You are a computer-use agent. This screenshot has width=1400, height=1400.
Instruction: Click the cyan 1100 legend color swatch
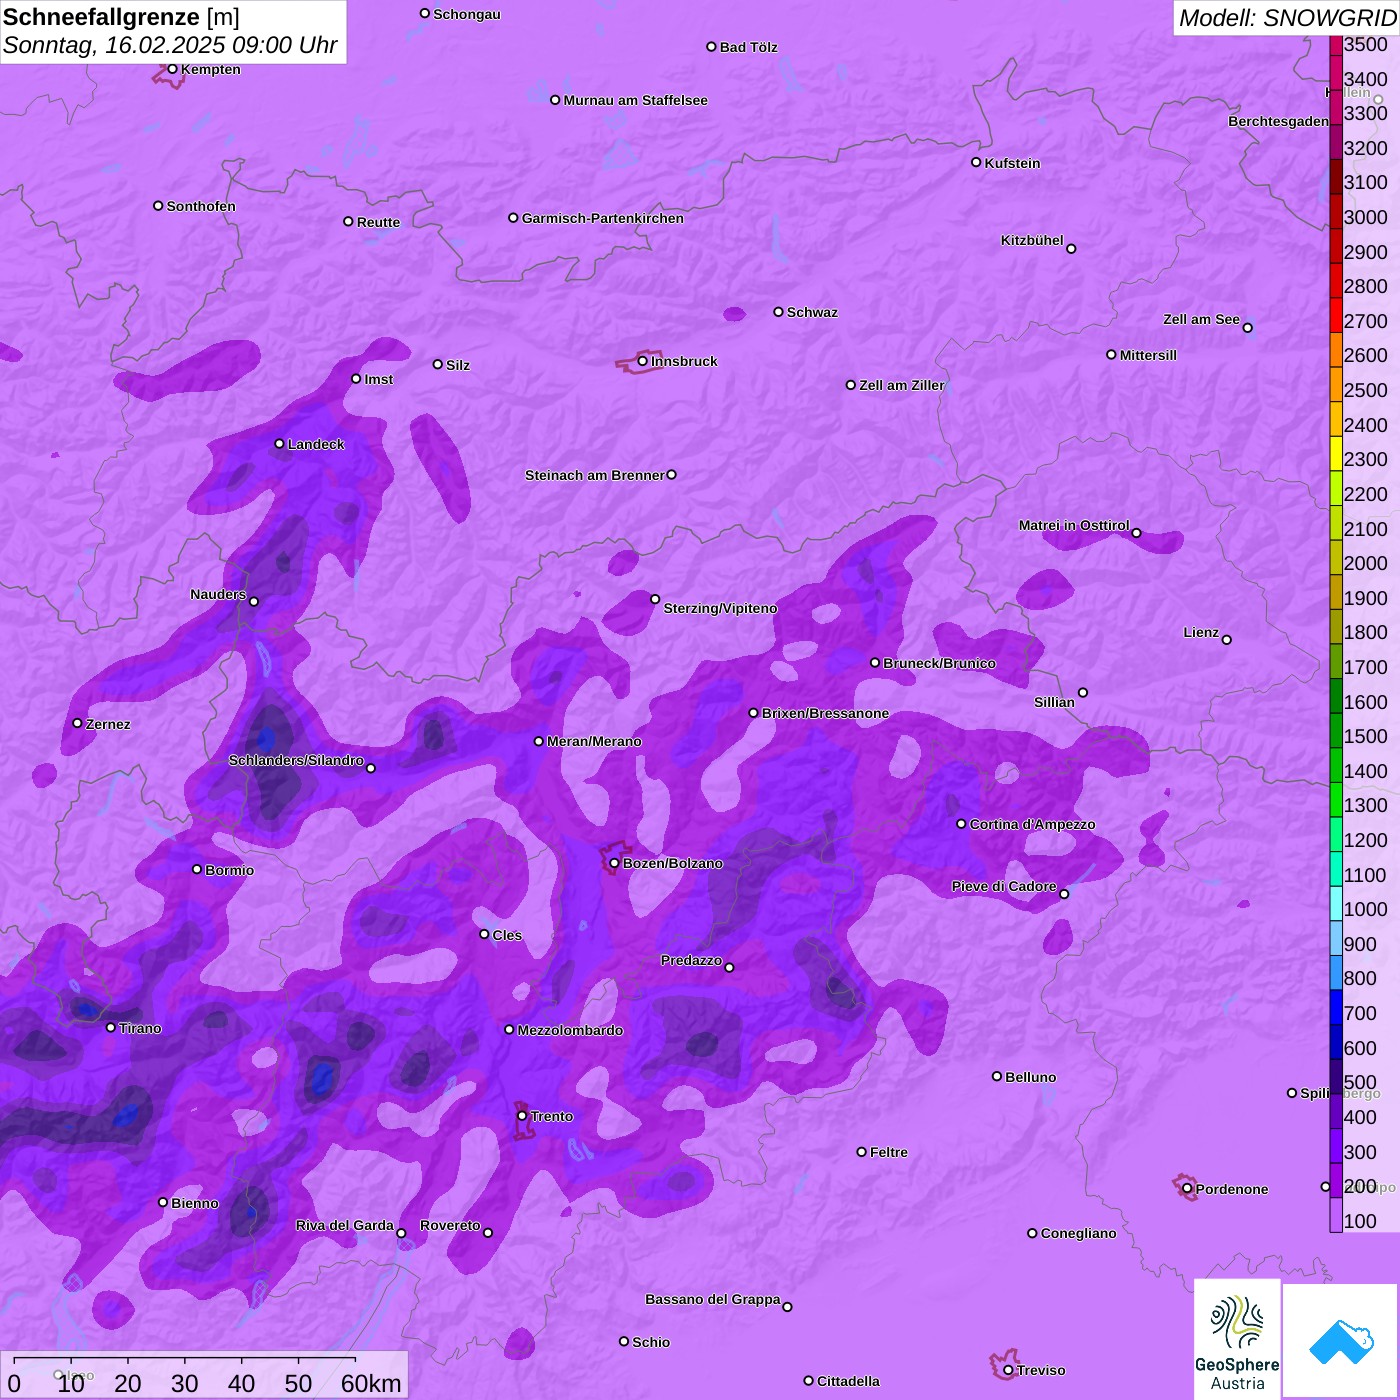[1336, 869]
